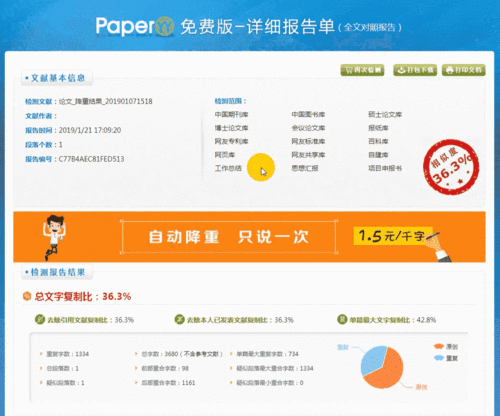Click the 重复字数：1334 statistic
The height and width of the screenshot is (416, 500).
[x=68, y=354]
